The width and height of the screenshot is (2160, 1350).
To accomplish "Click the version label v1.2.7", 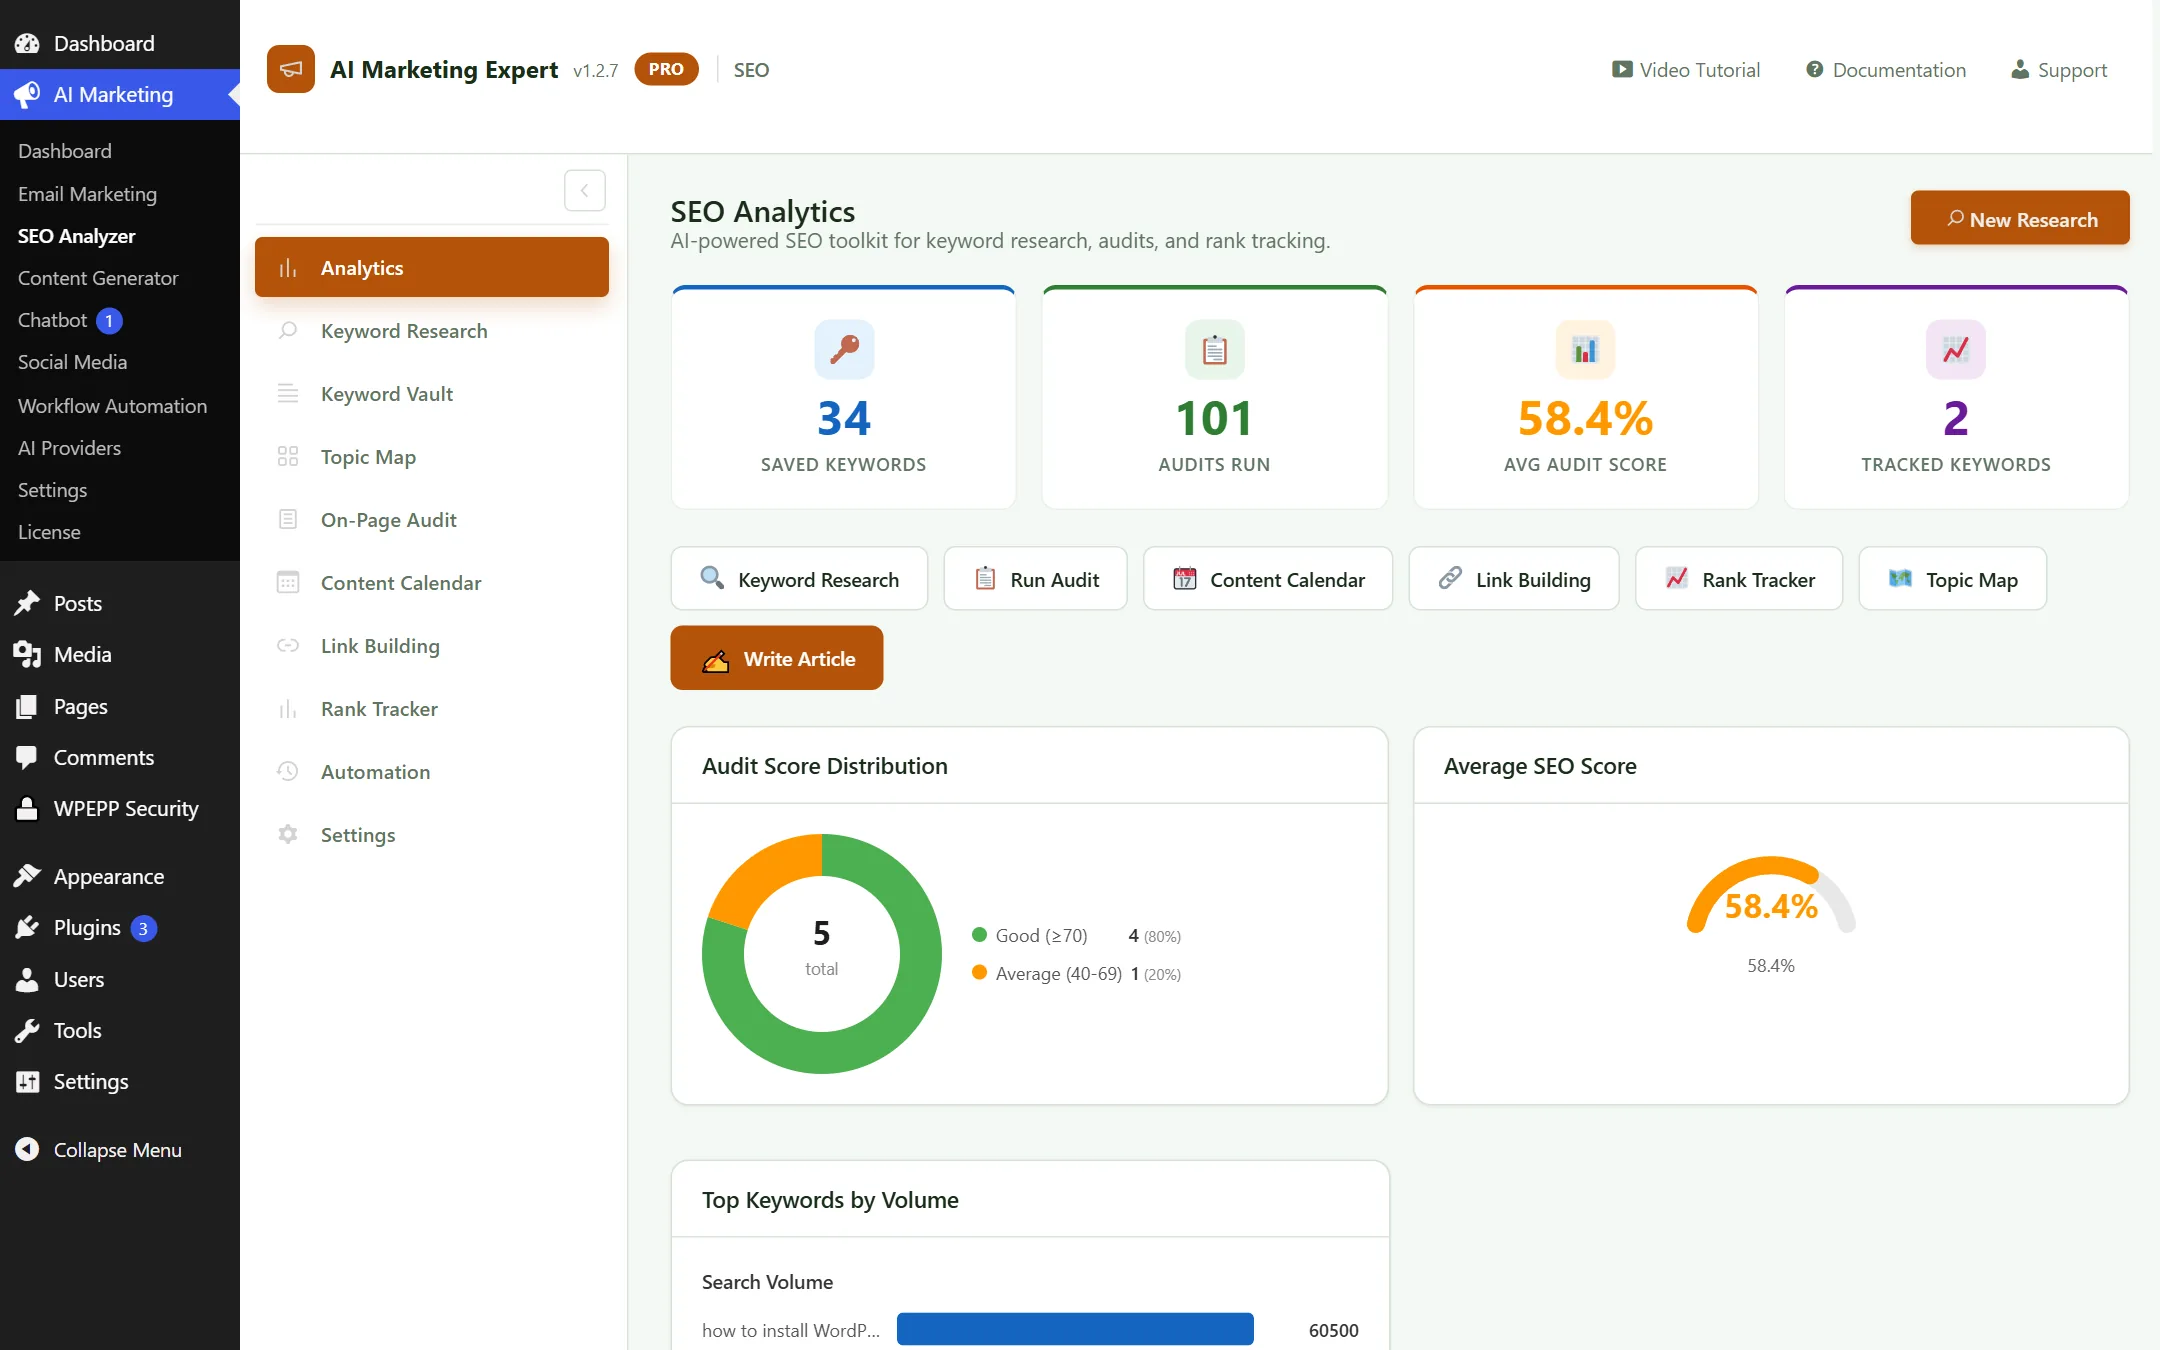I will (x=595, y=70).
